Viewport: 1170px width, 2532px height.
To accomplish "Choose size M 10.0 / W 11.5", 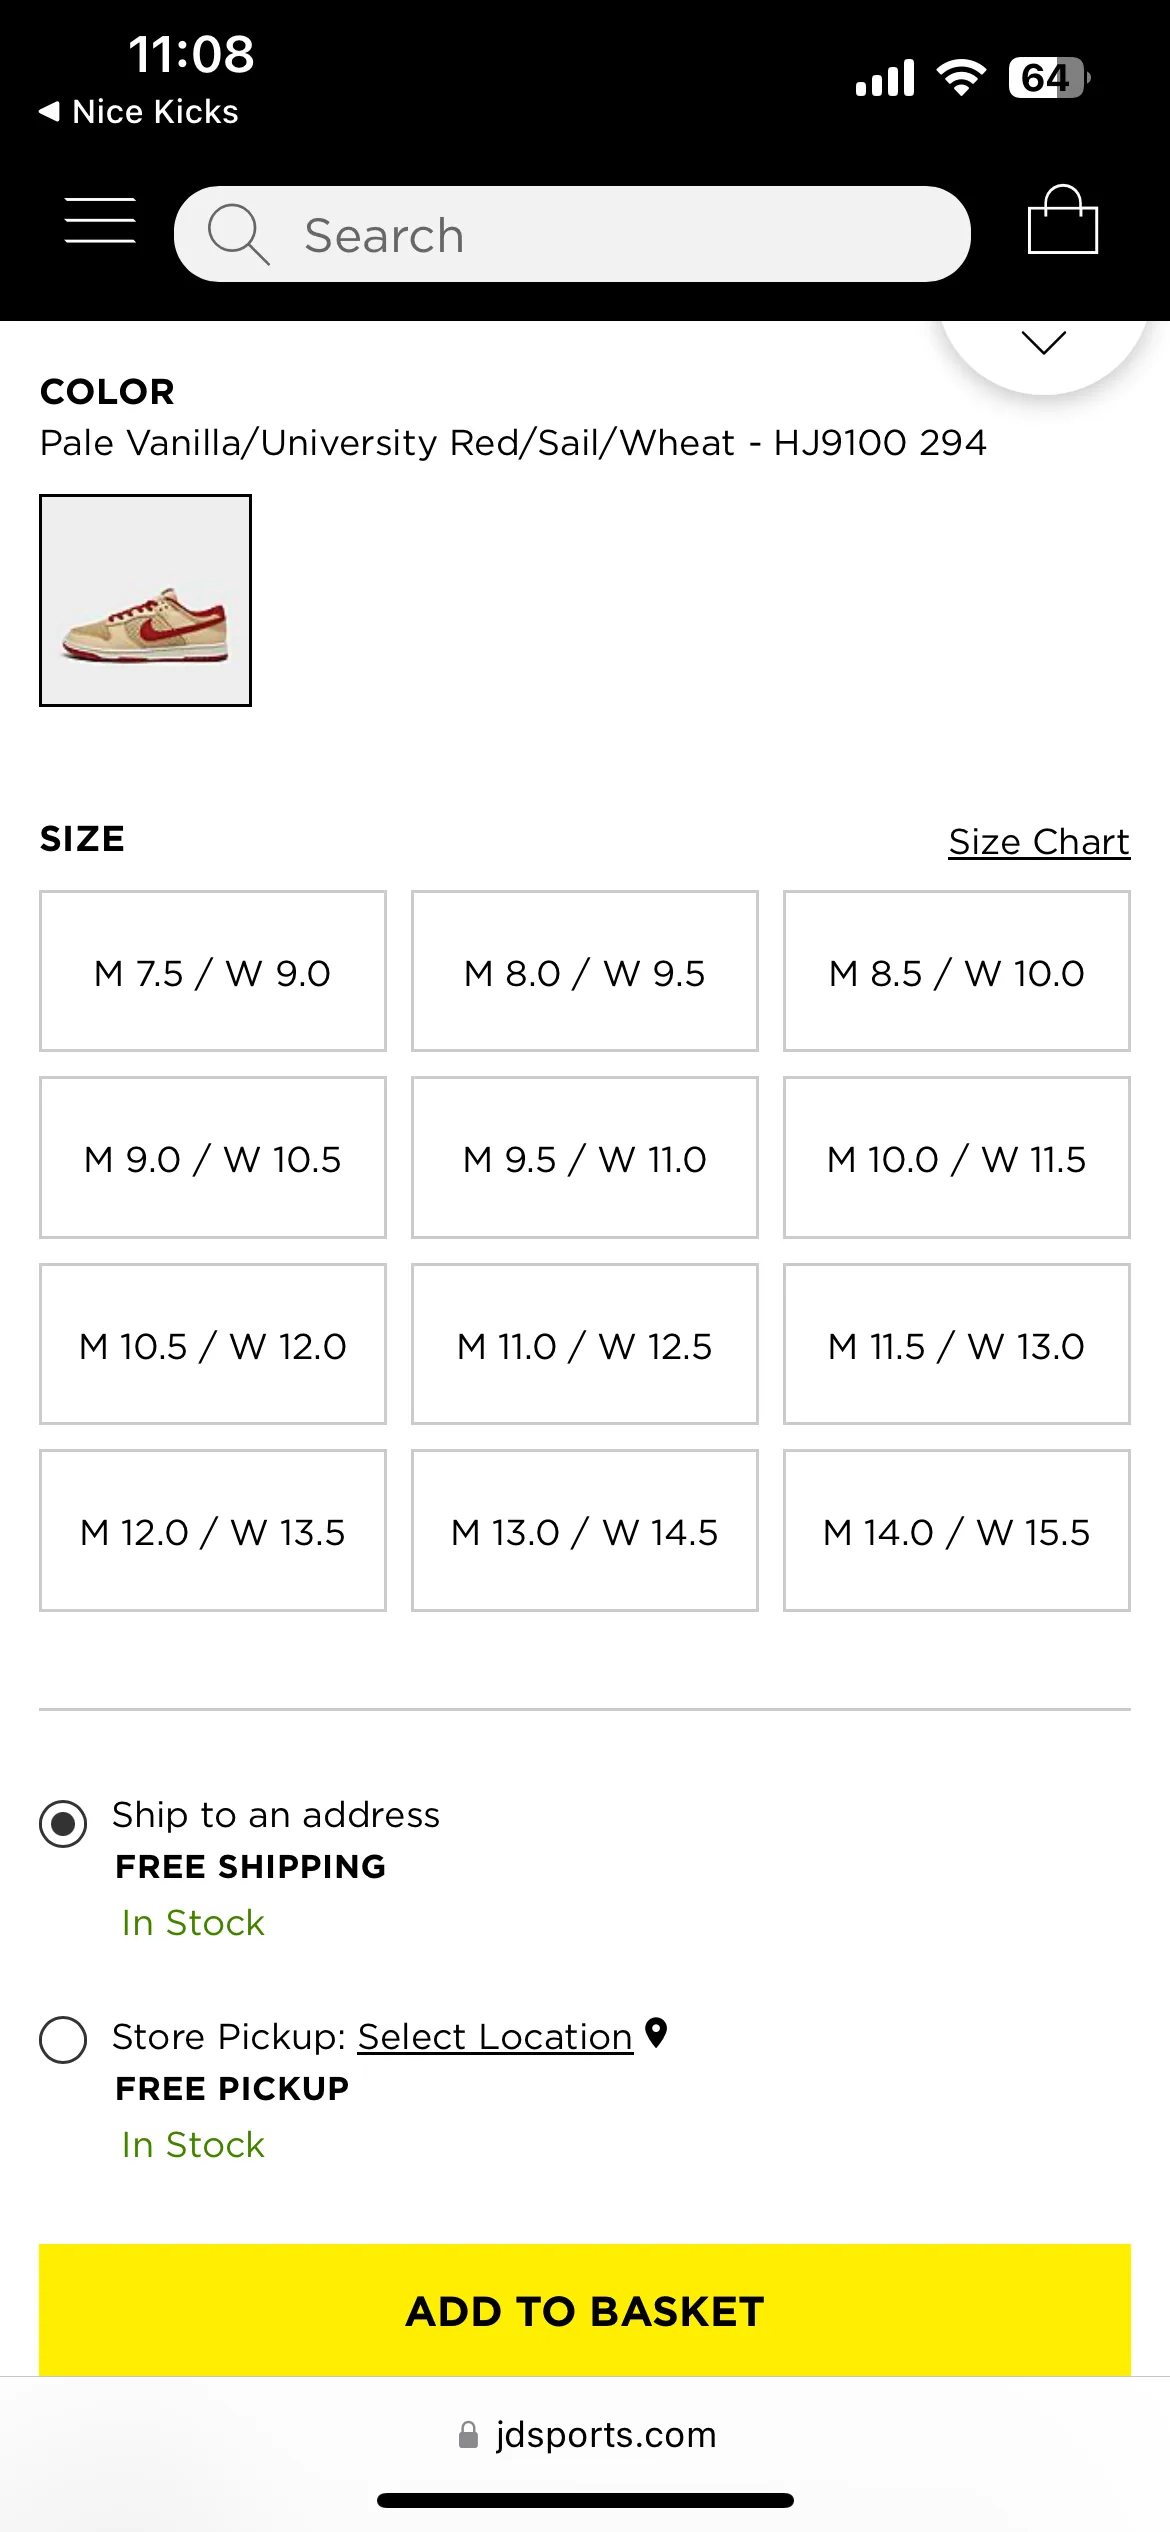I will 957,1157.
